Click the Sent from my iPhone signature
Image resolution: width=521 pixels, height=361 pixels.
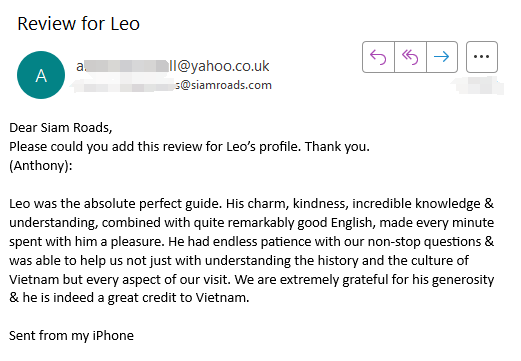click(x=71, y=336)
